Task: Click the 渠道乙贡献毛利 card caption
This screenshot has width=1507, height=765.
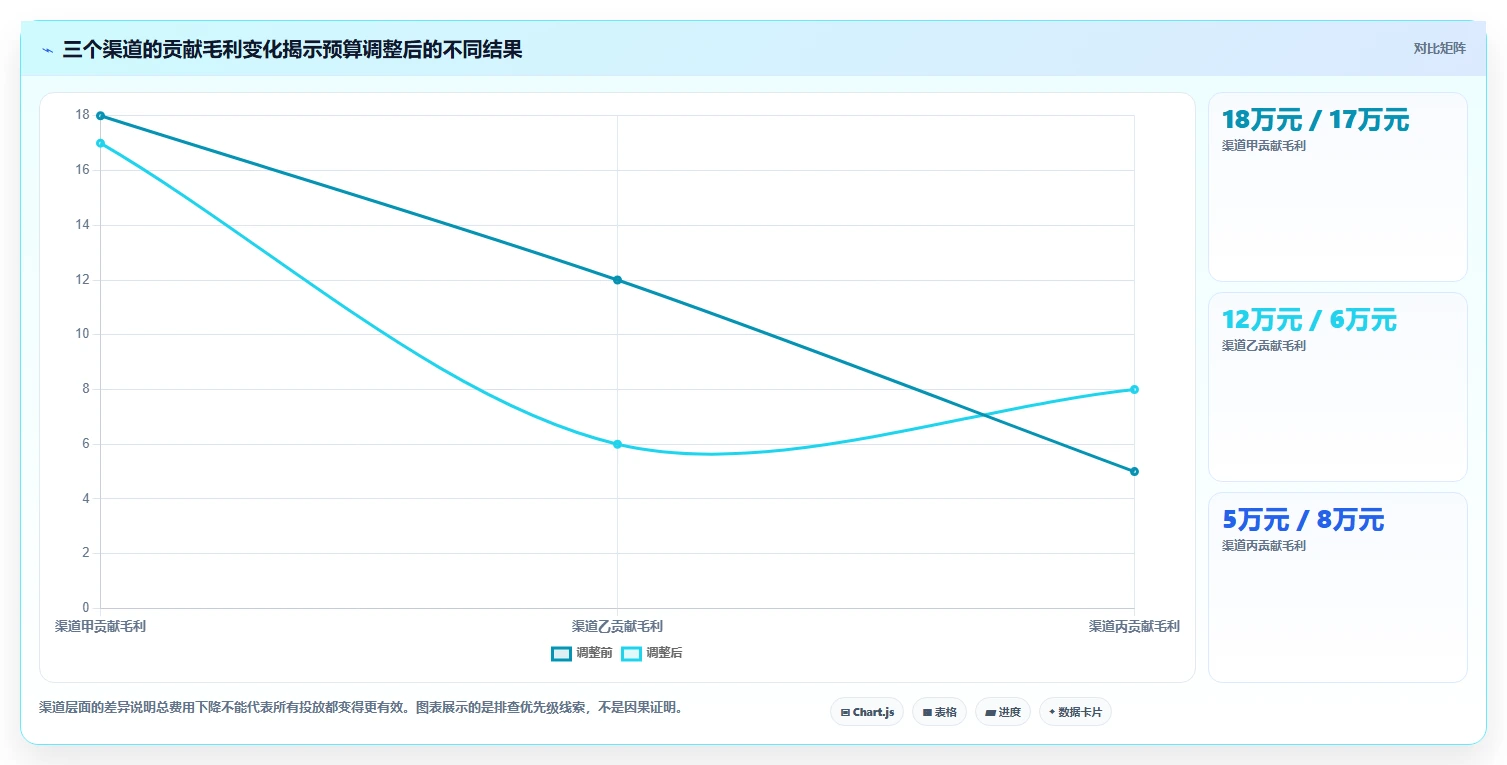Action: [x=1264, y=346]
